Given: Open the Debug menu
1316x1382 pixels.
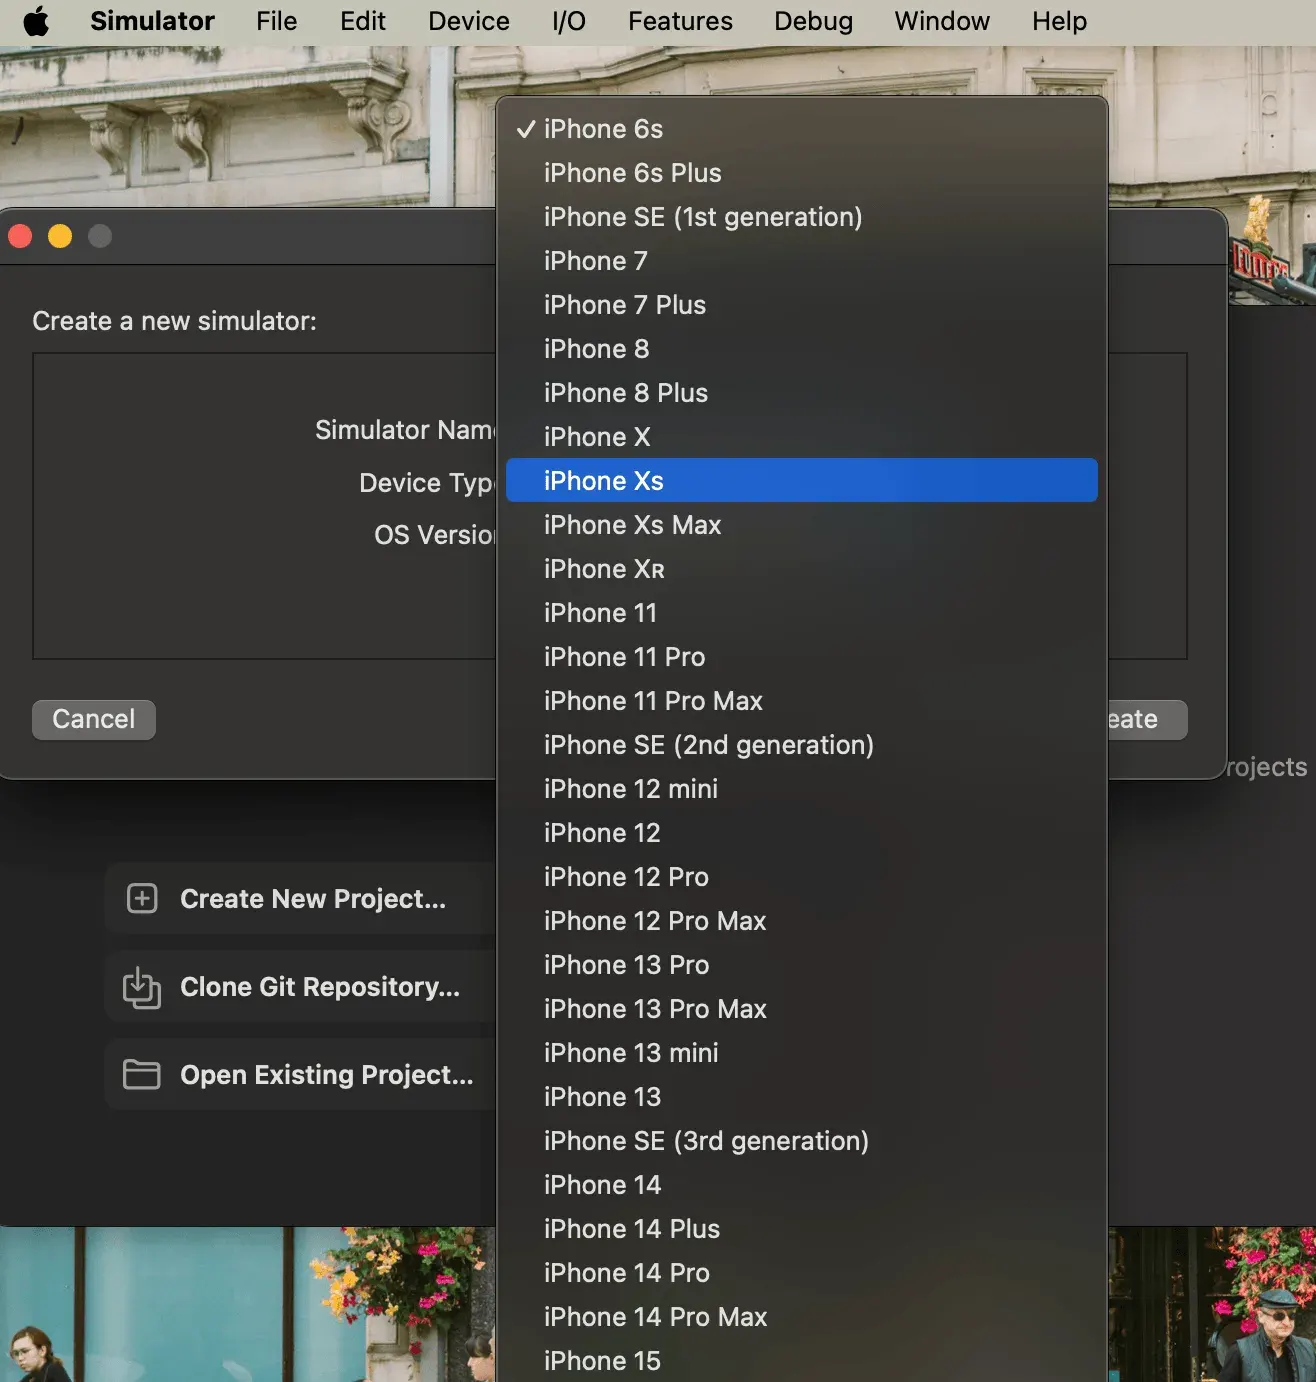Looking at the screenshot, I should click(x=813, y=21).
